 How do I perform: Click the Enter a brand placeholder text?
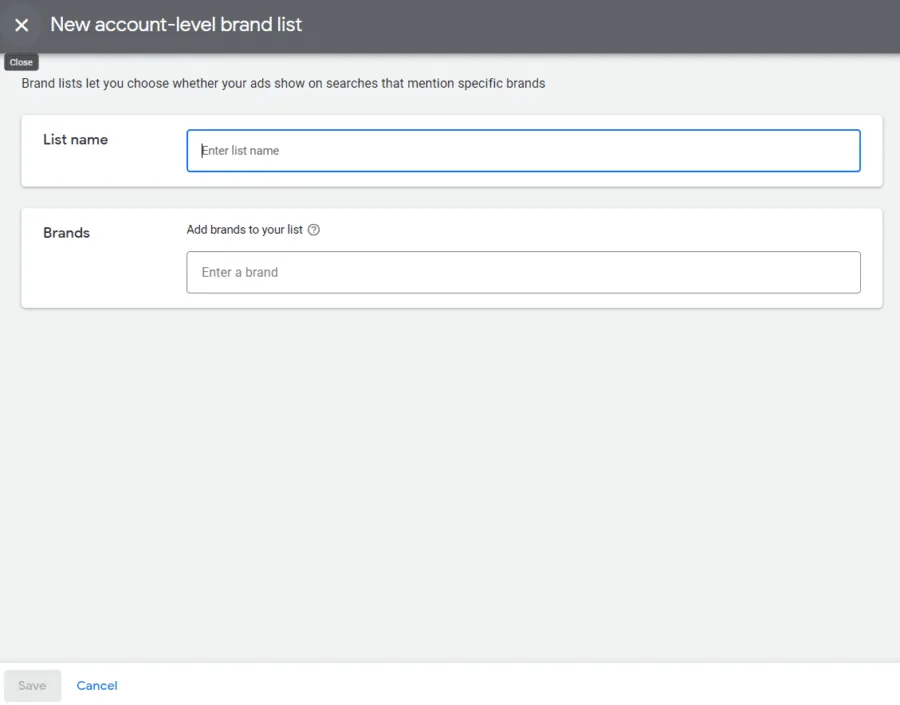click(240, 272)
